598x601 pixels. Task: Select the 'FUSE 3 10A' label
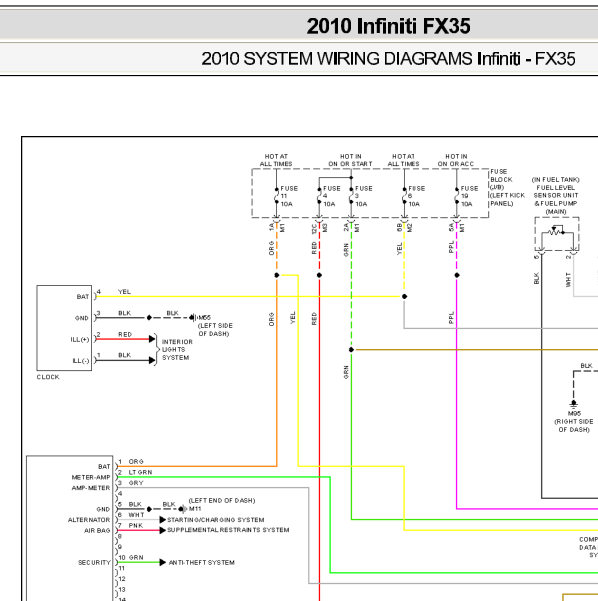[363, 196]
